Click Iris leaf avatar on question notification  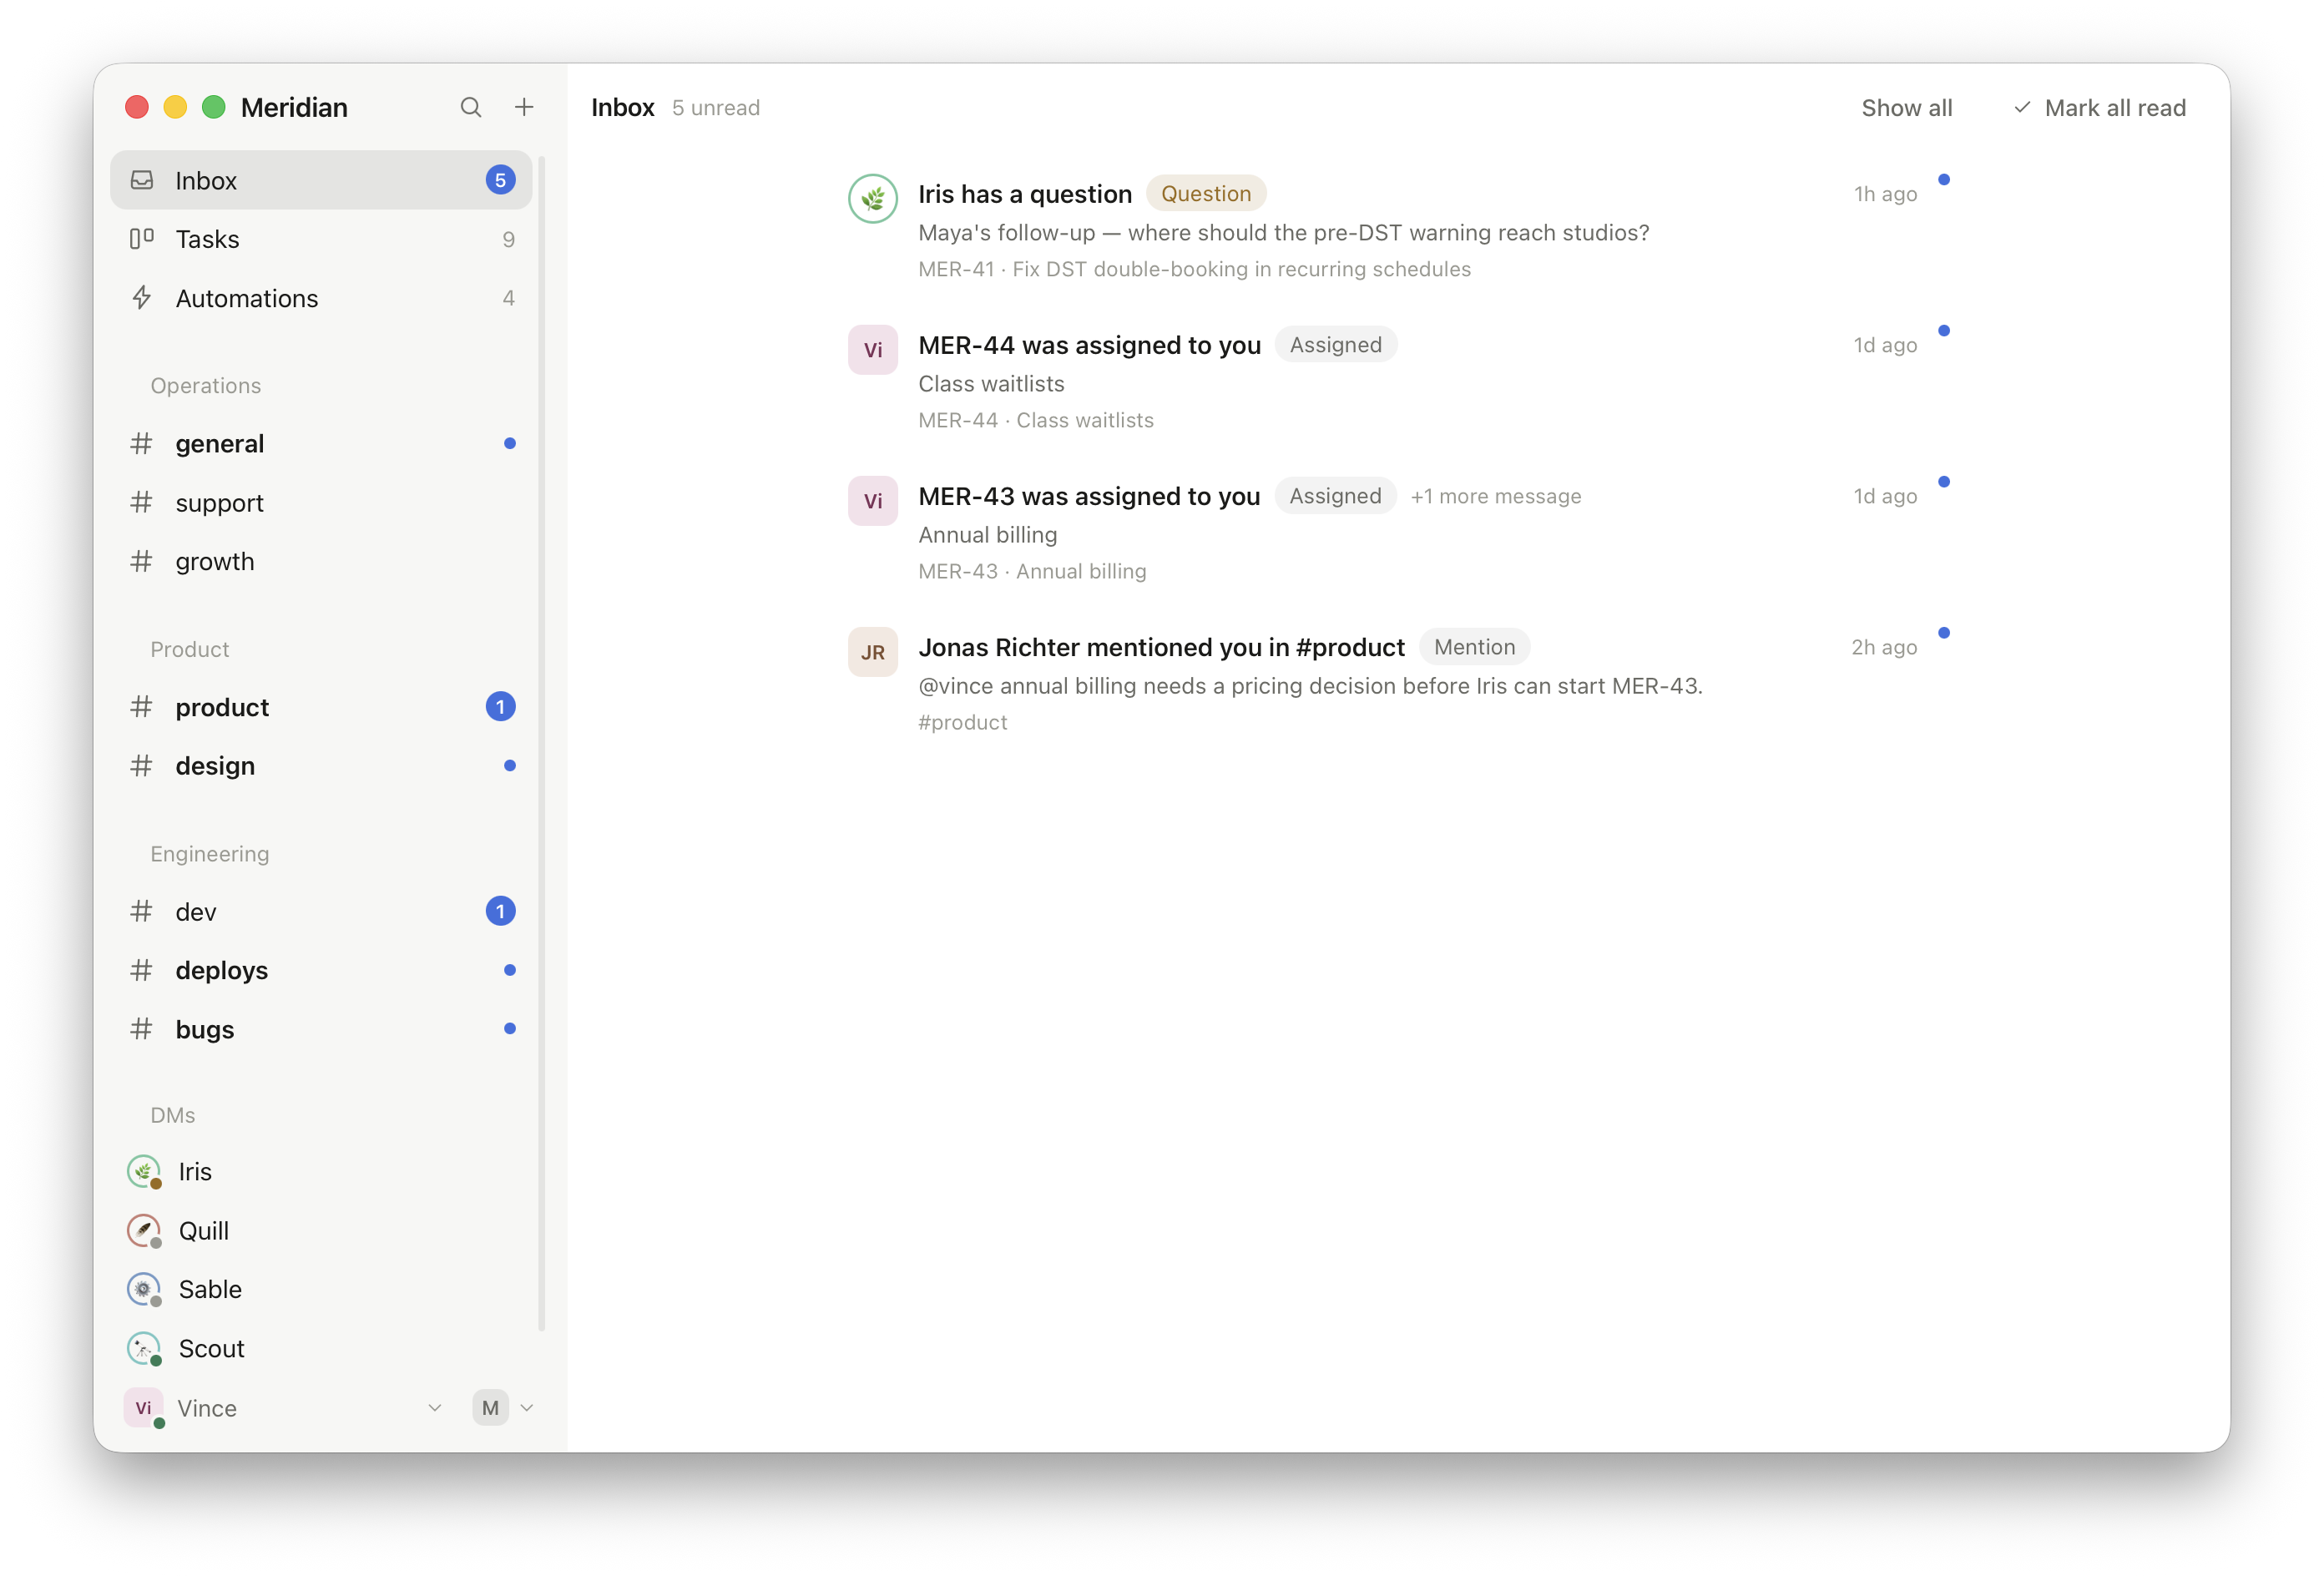click(x=873, y=198)
